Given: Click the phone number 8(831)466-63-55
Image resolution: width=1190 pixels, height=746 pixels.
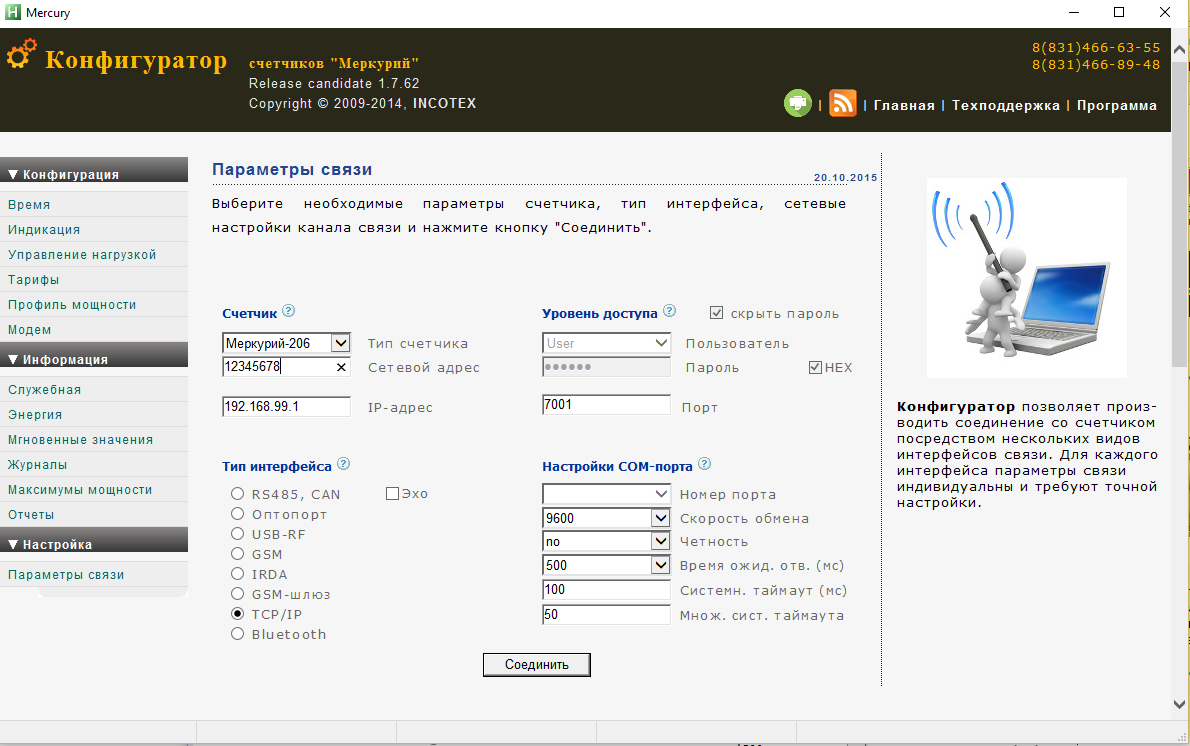Looking at the screenshot, I should (x=1096, y=47).
